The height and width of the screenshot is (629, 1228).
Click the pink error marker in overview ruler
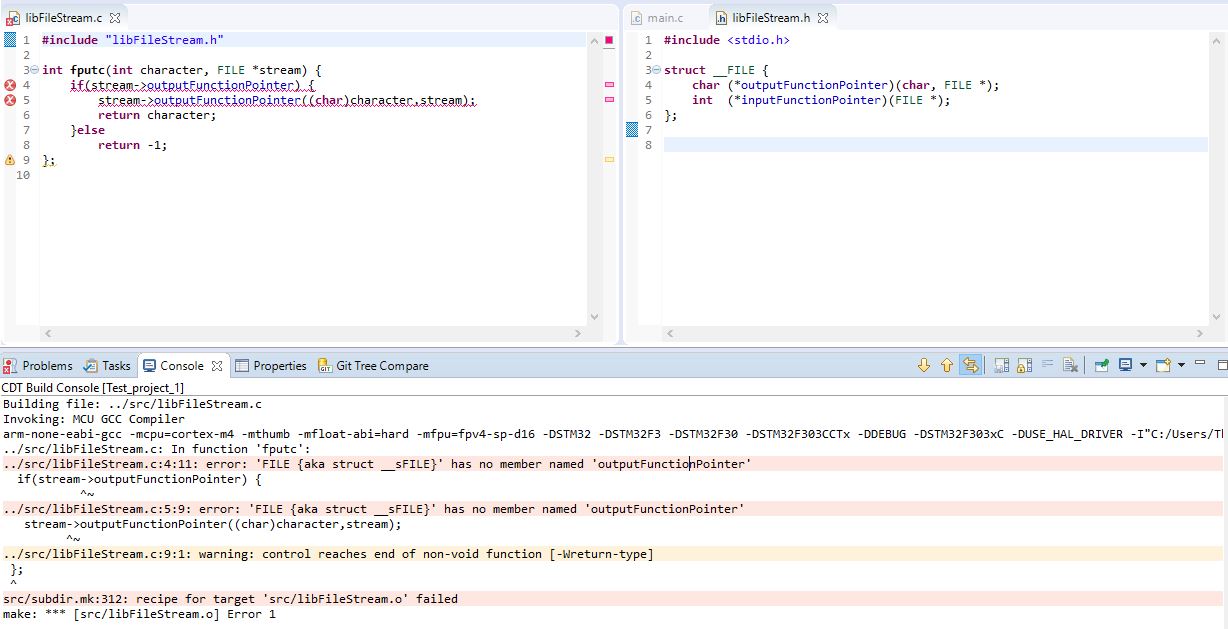click(609, 85)
